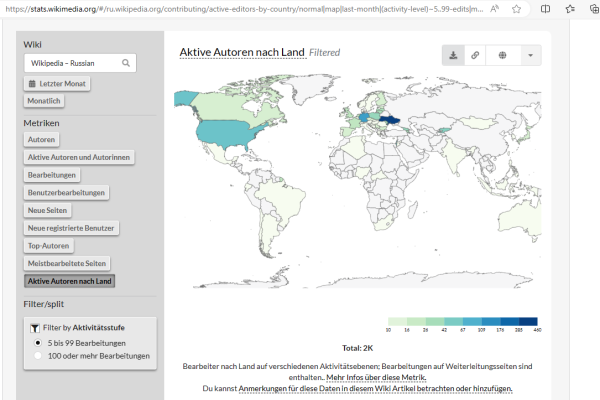Click the permalink chain icon
The height and width of the screenshot is (400, 600).
click(475, 56)
